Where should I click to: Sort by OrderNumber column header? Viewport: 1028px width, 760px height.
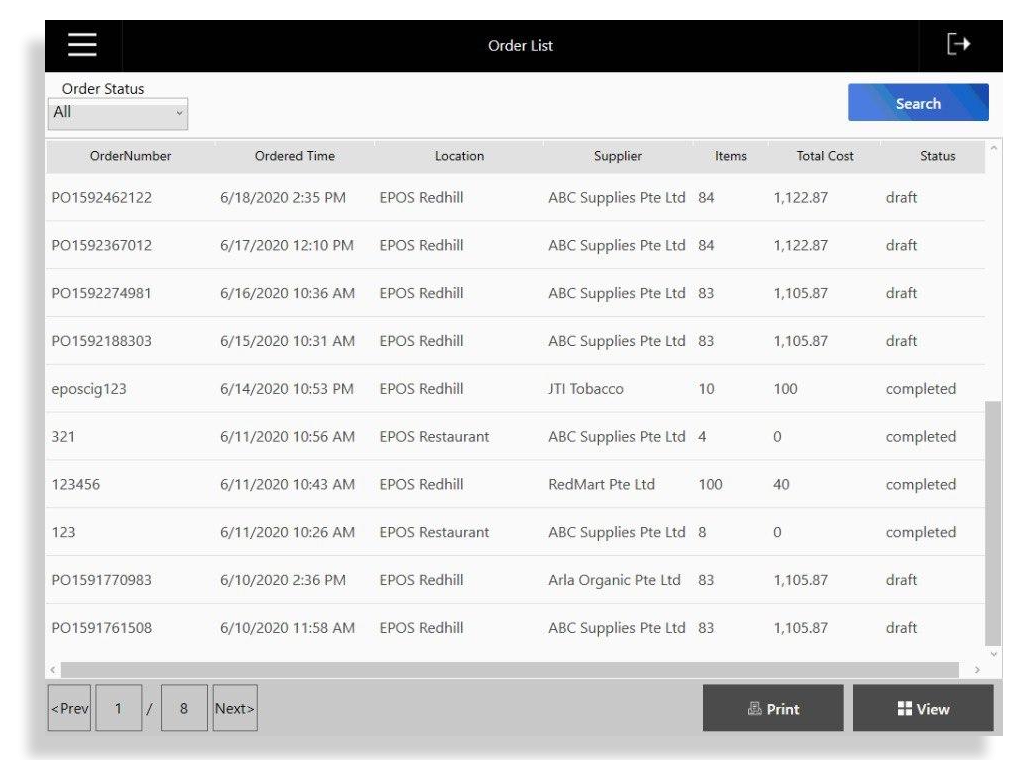coord(130,156)
